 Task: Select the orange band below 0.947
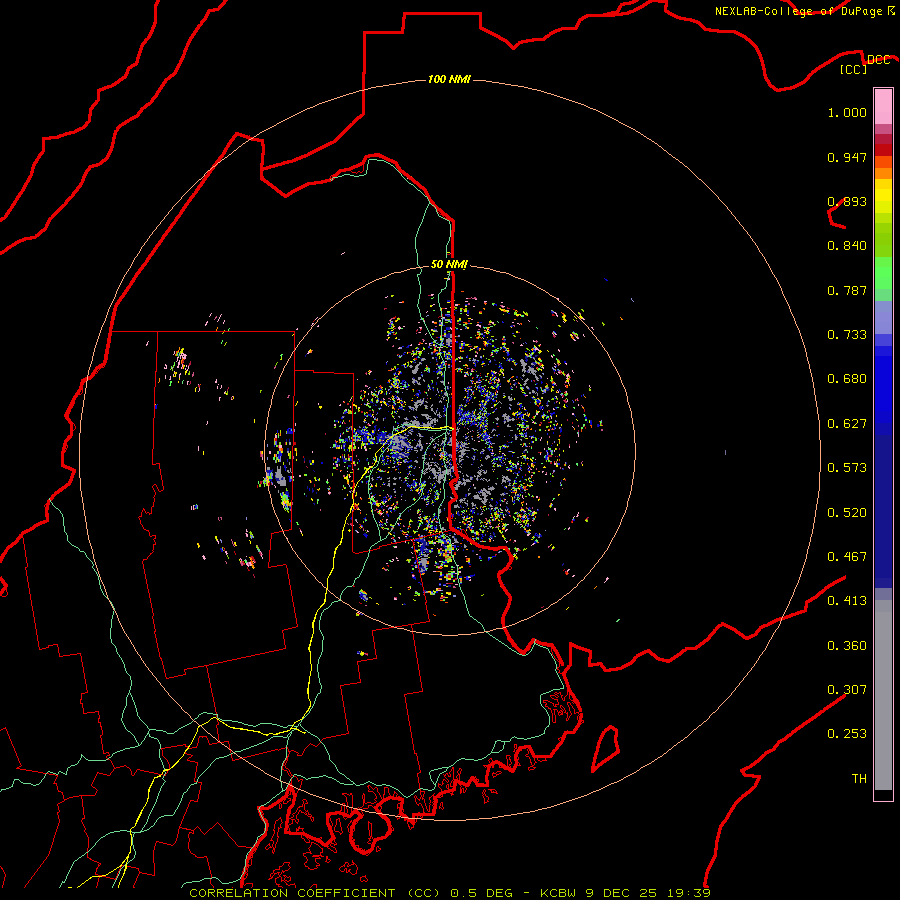pos(883,168)
